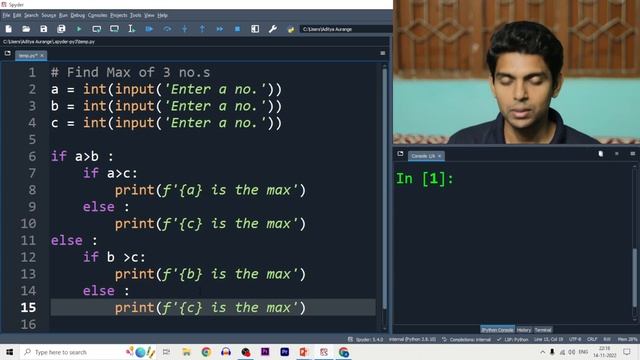Open the Tools menu

pos(136,16)
